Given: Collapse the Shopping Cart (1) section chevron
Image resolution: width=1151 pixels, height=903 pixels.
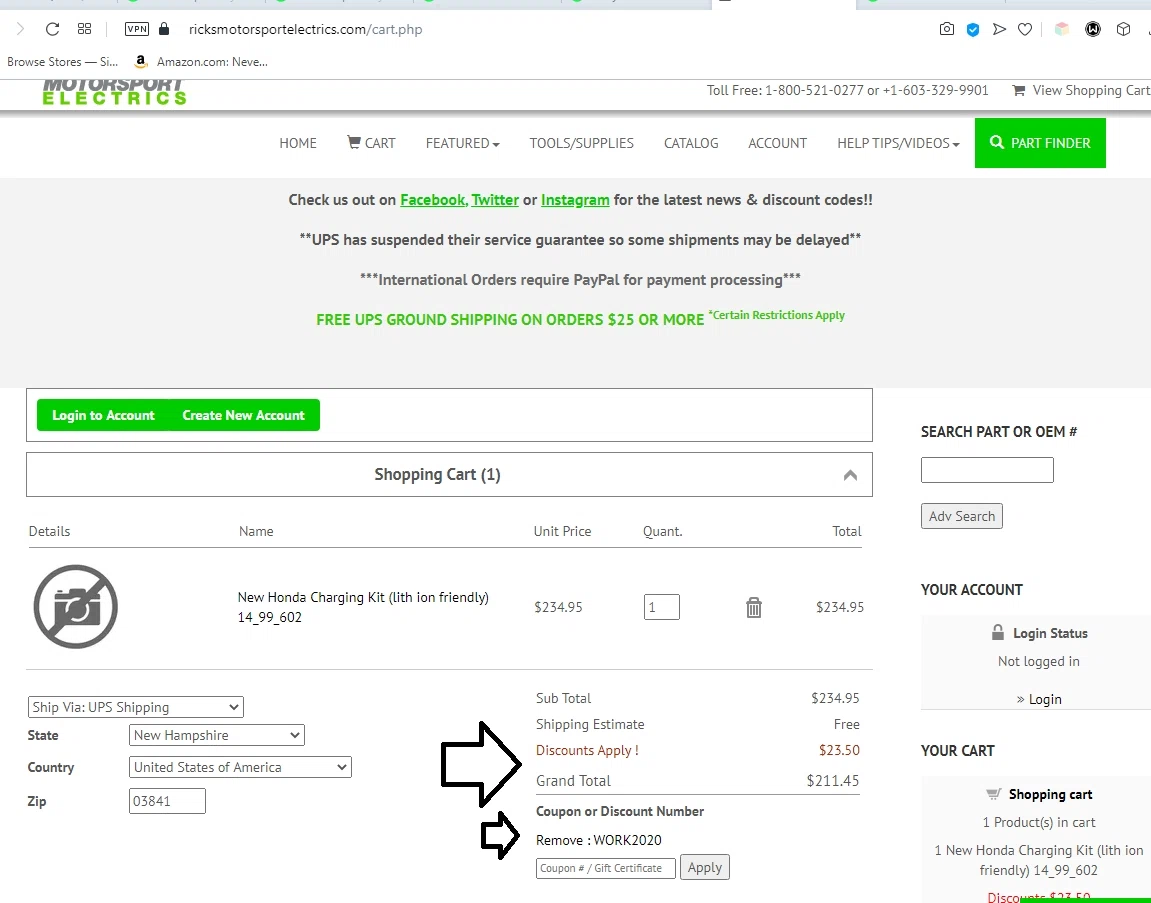Looking at the screenshot, I should click(850, 475).
